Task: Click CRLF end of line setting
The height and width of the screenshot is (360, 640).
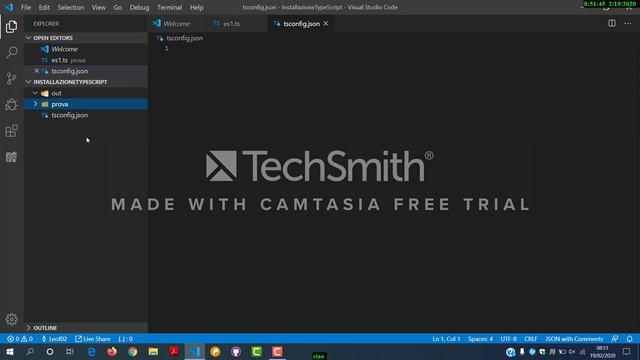Action: click(531, 339)
